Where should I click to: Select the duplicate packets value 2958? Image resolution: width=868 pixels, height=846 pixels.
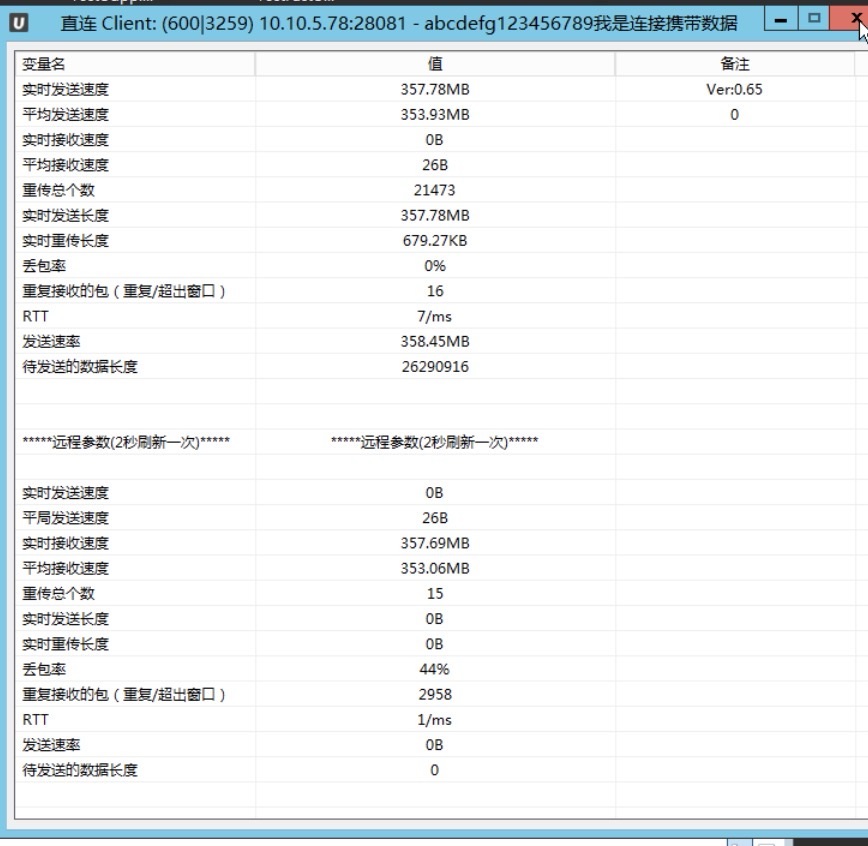[x=435, y=694]
